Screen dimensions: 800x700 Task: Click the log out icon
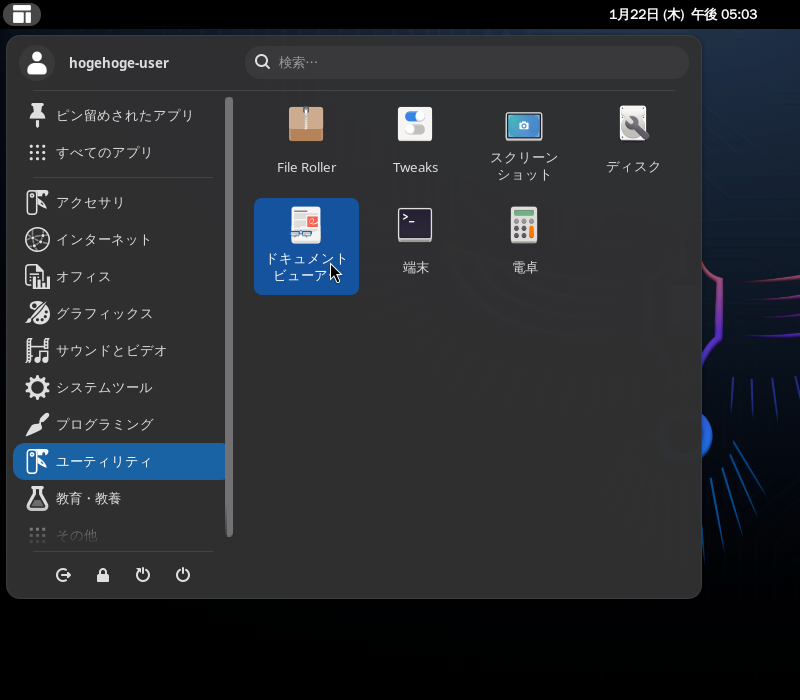click(64, 575)
